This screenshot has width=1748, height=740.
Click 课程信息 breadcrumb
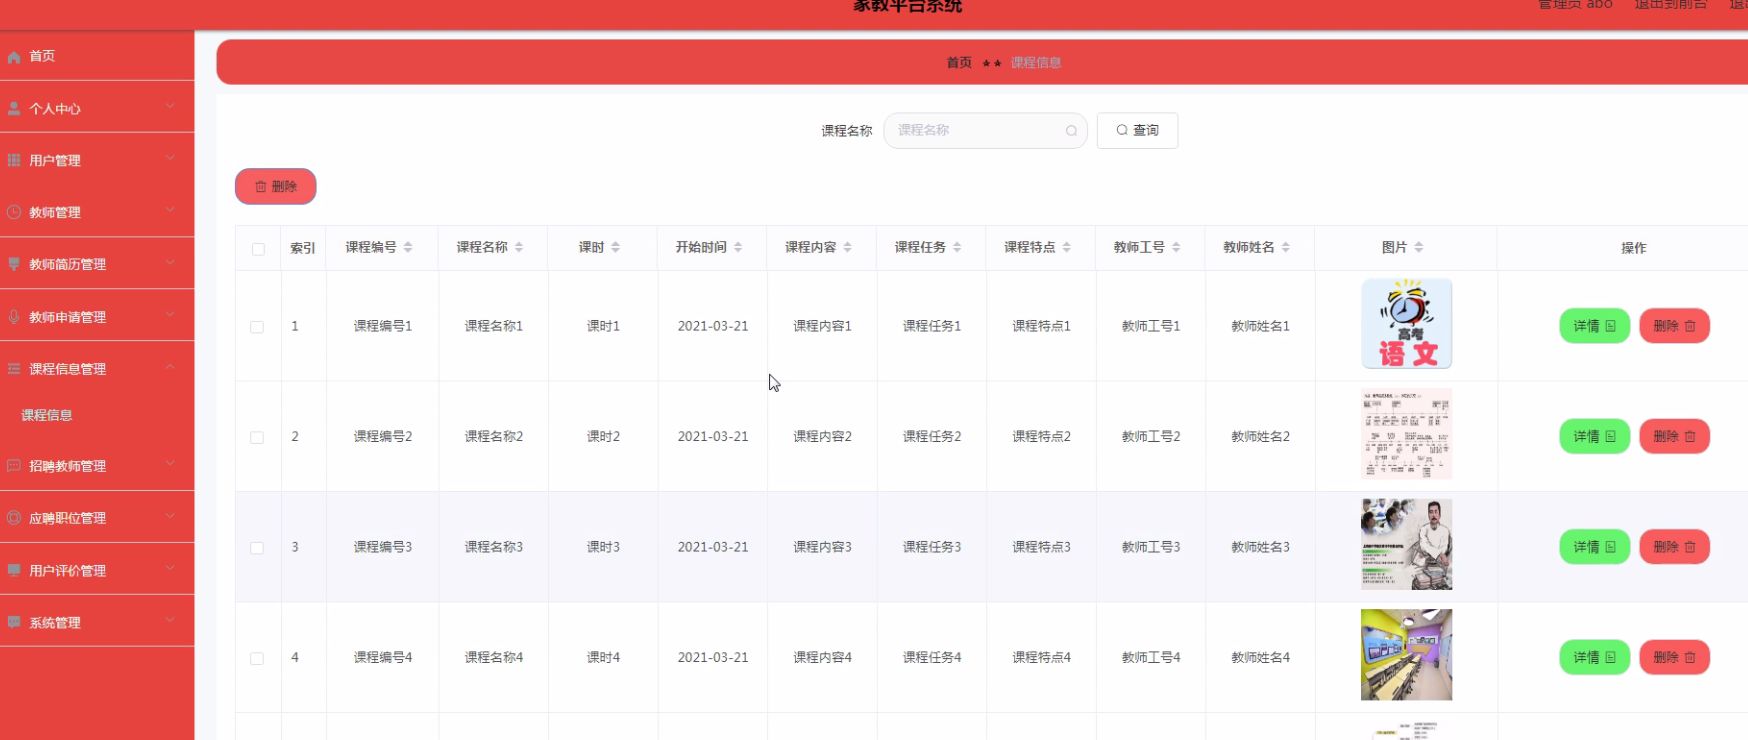[1036, 62]
